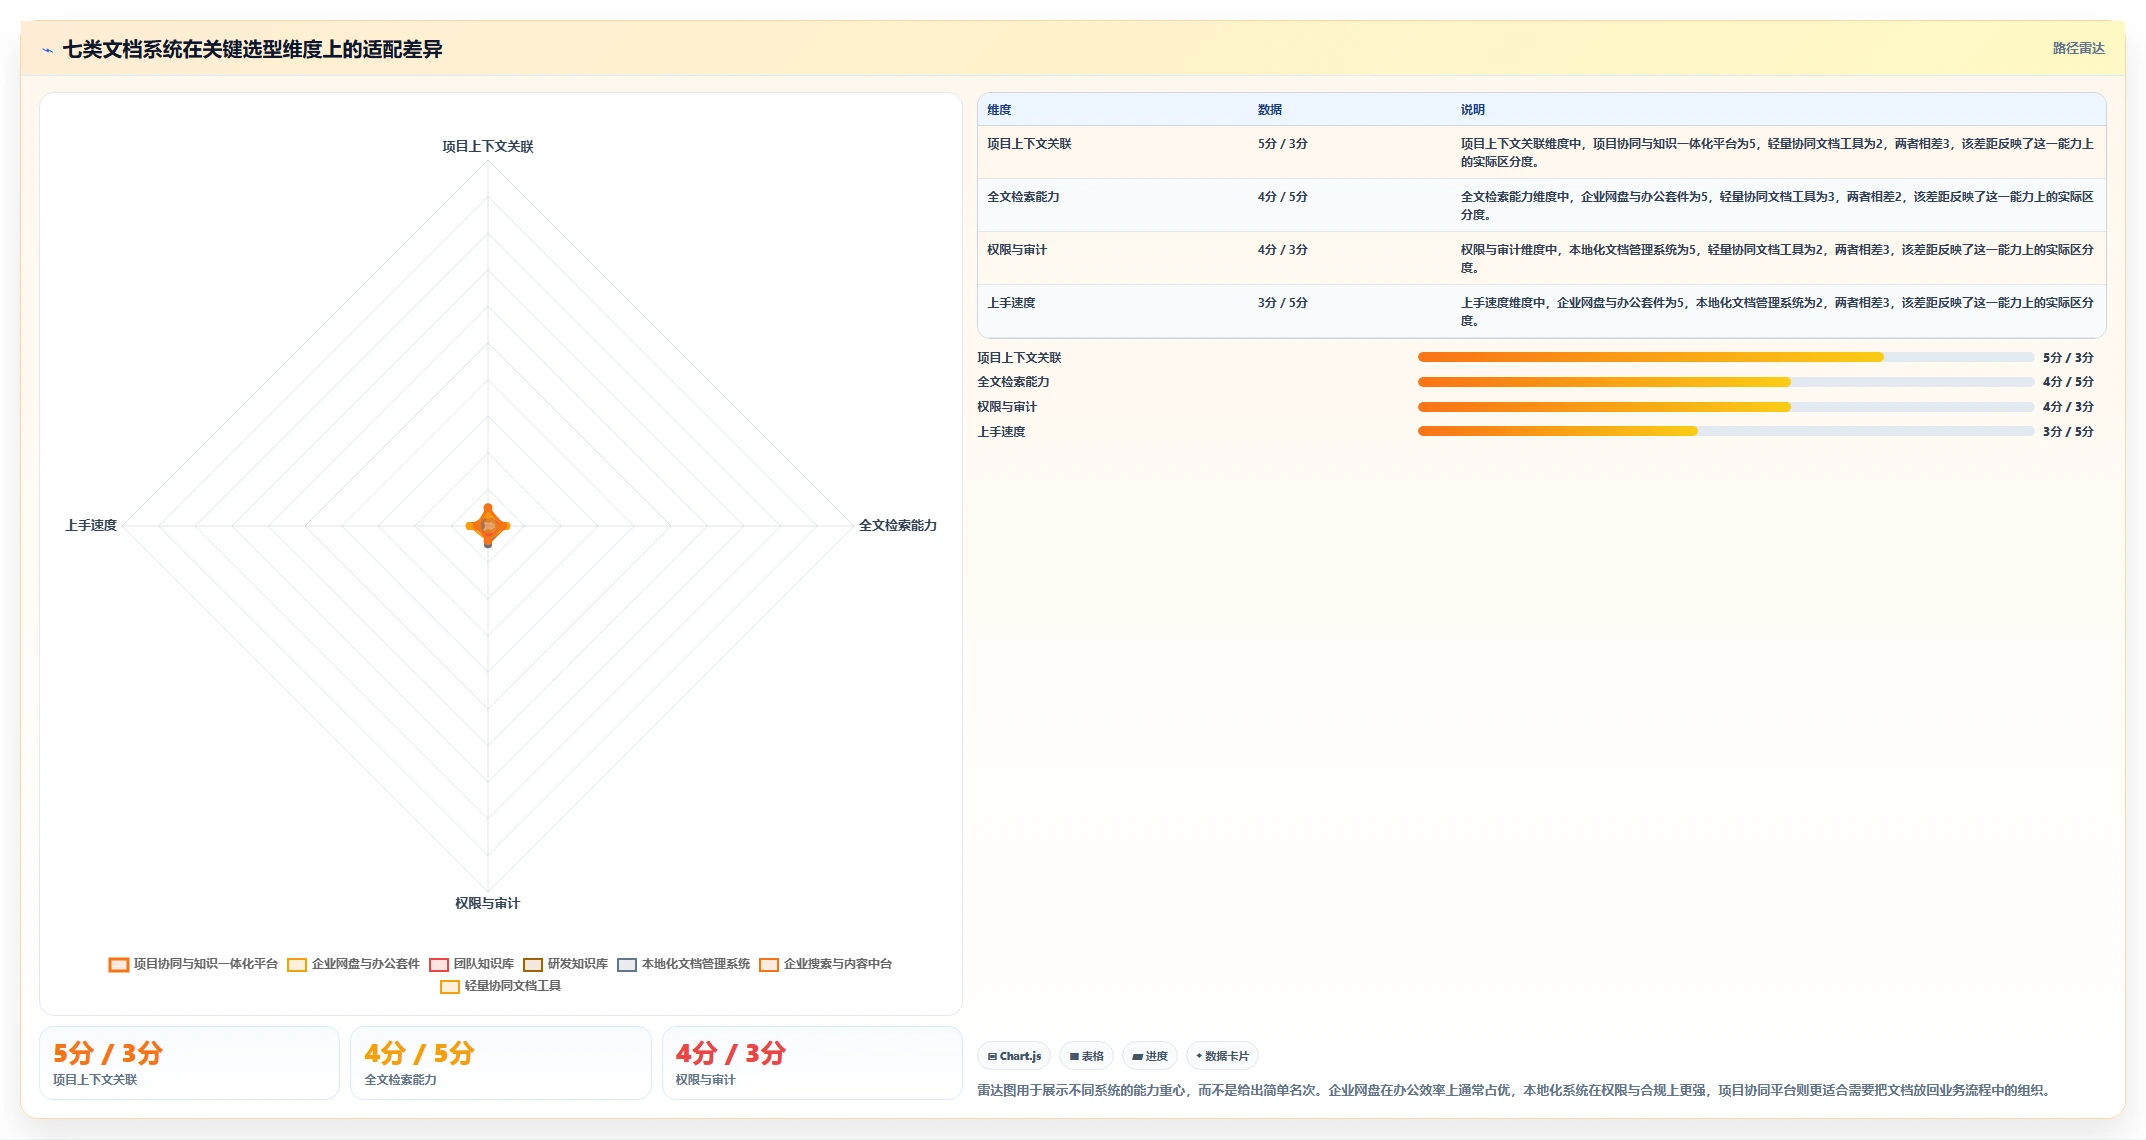The image size is (2146, 1140).
Task: Toggle 项目协同与知识一体化平台 legend series
Action: [x=193, y=964]
